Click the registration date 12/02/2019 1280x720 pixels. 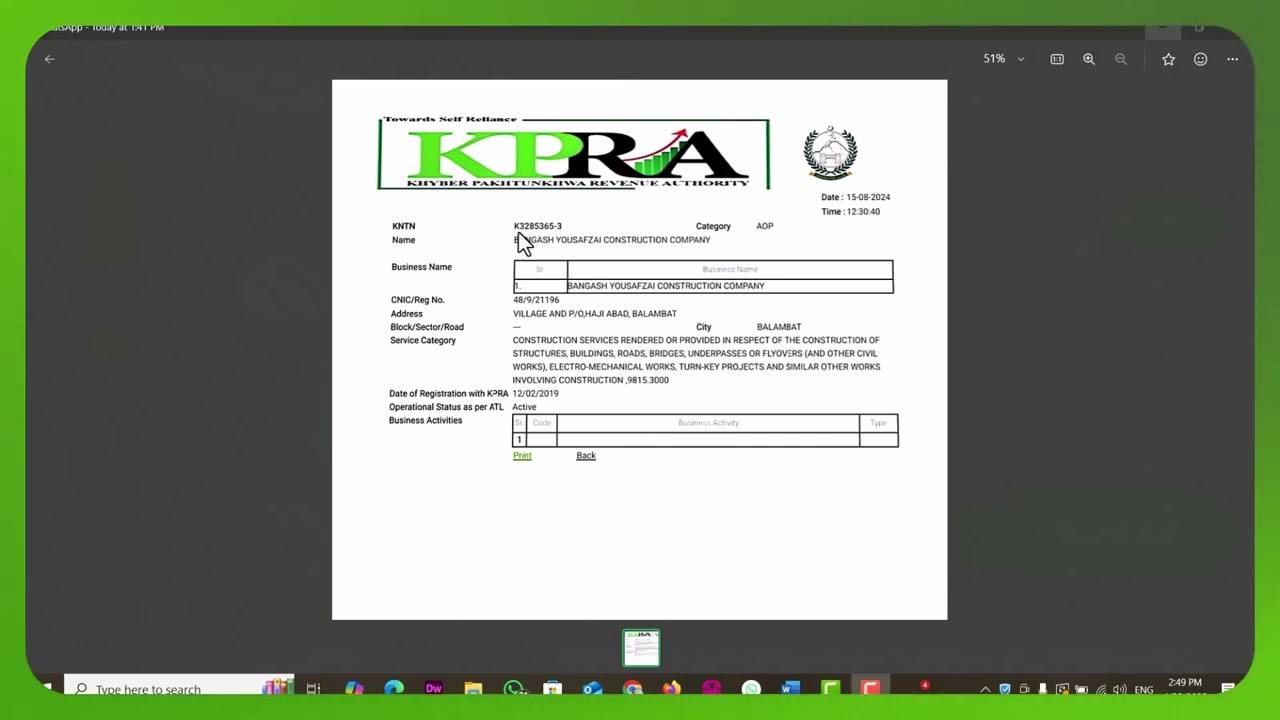click(x=536, y=394)
